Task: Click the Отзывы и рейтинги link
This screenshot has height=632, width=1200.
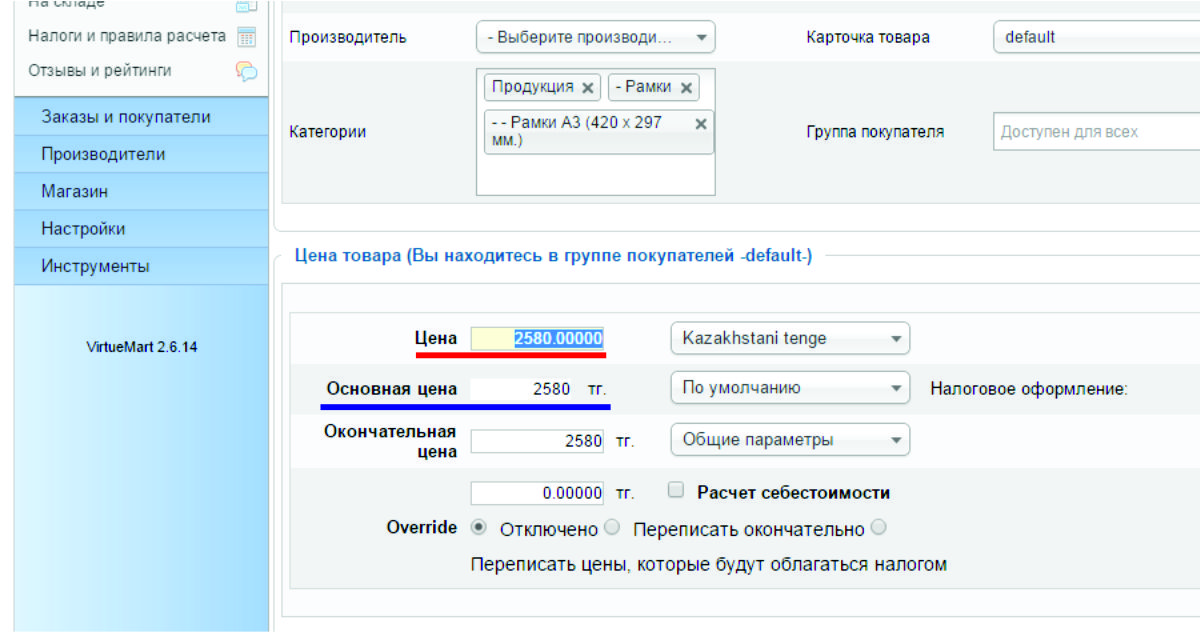Action: 99,71
